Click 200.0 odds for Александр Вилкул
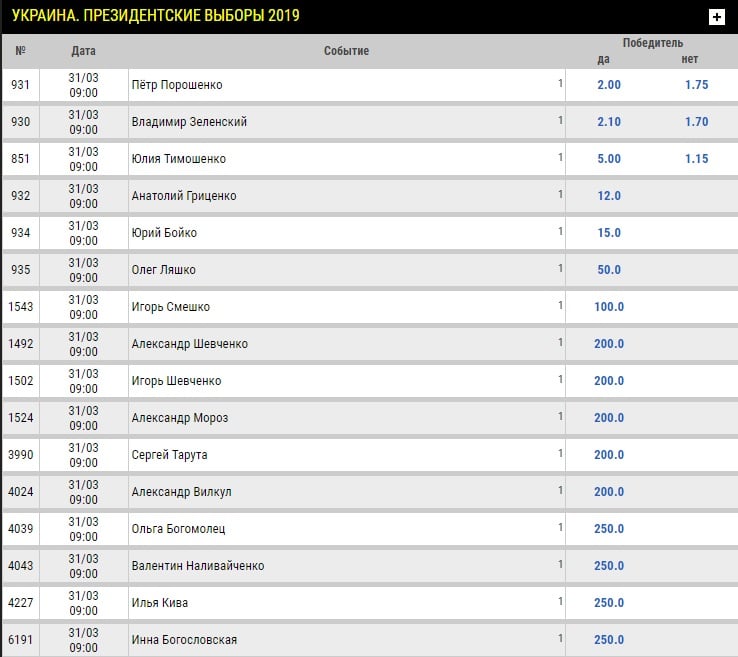The height and width of the screenshot is (657, 738). (x=609, y=492)
